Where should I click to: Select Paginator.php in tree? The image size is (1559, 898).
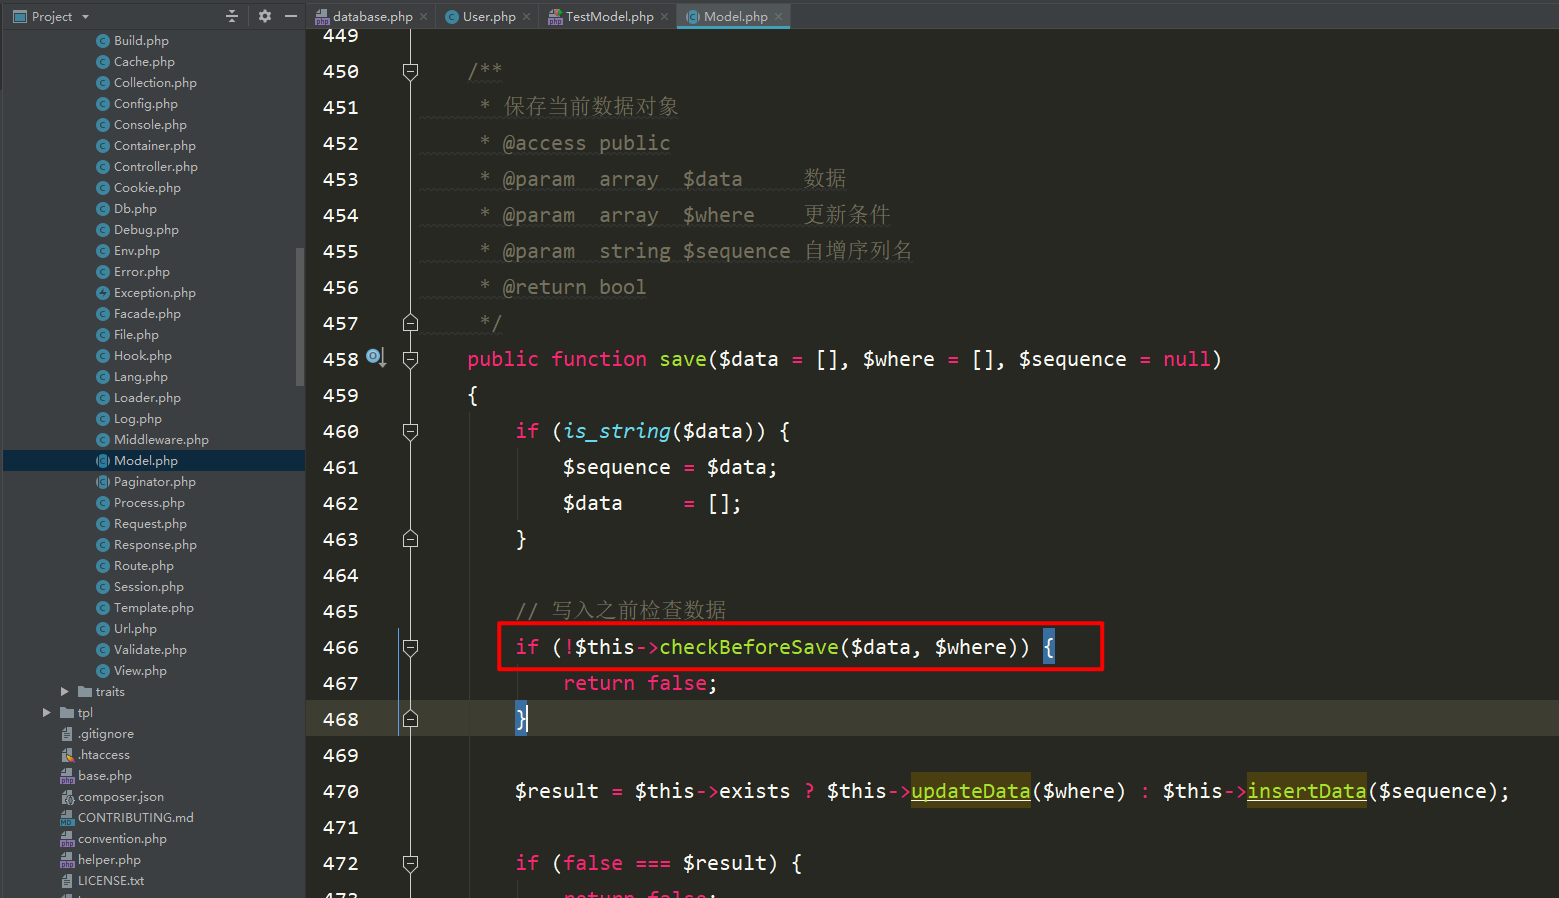pos(155,482)
